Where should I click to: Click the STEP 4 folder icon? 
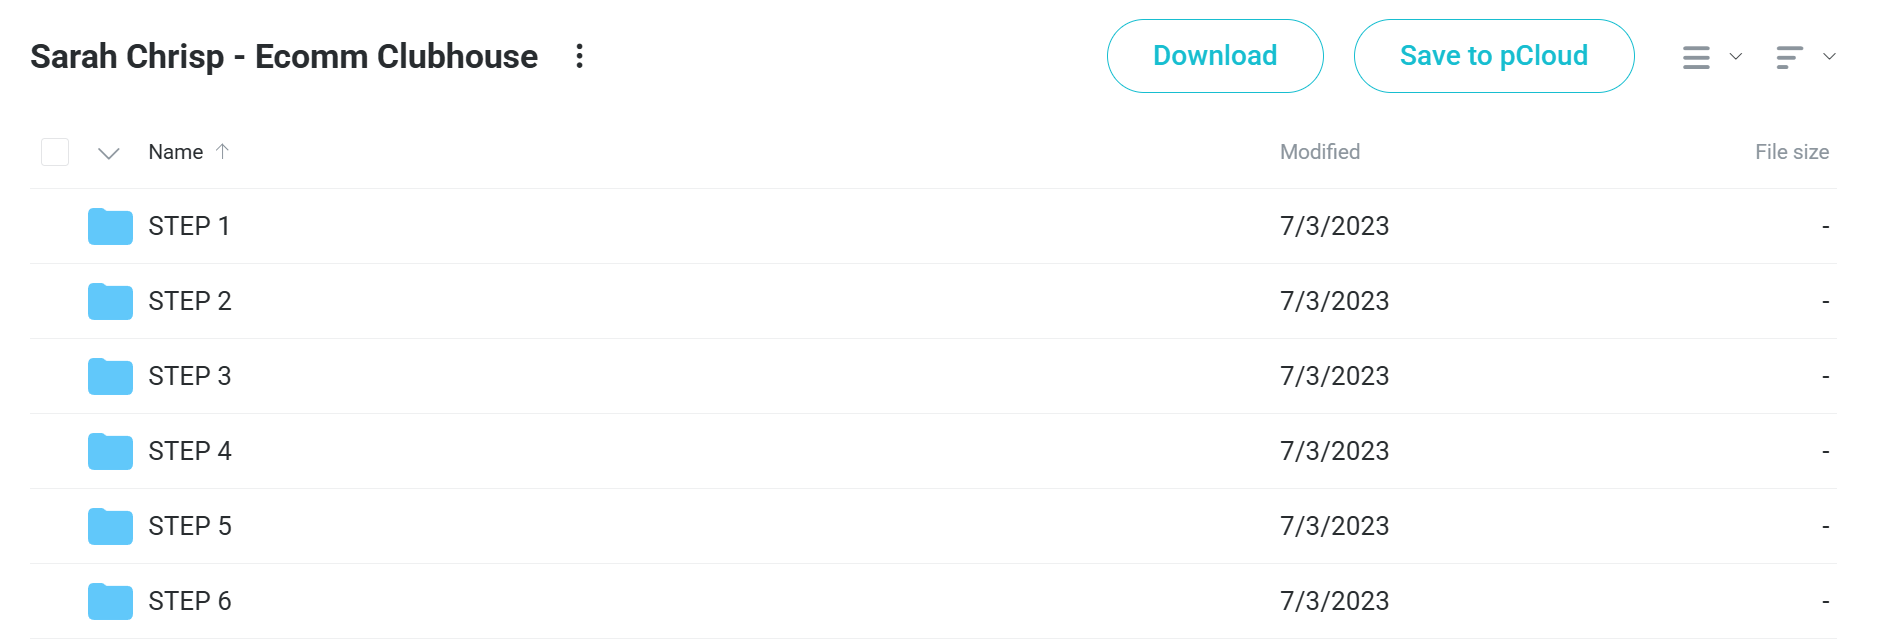click(110, 452)
